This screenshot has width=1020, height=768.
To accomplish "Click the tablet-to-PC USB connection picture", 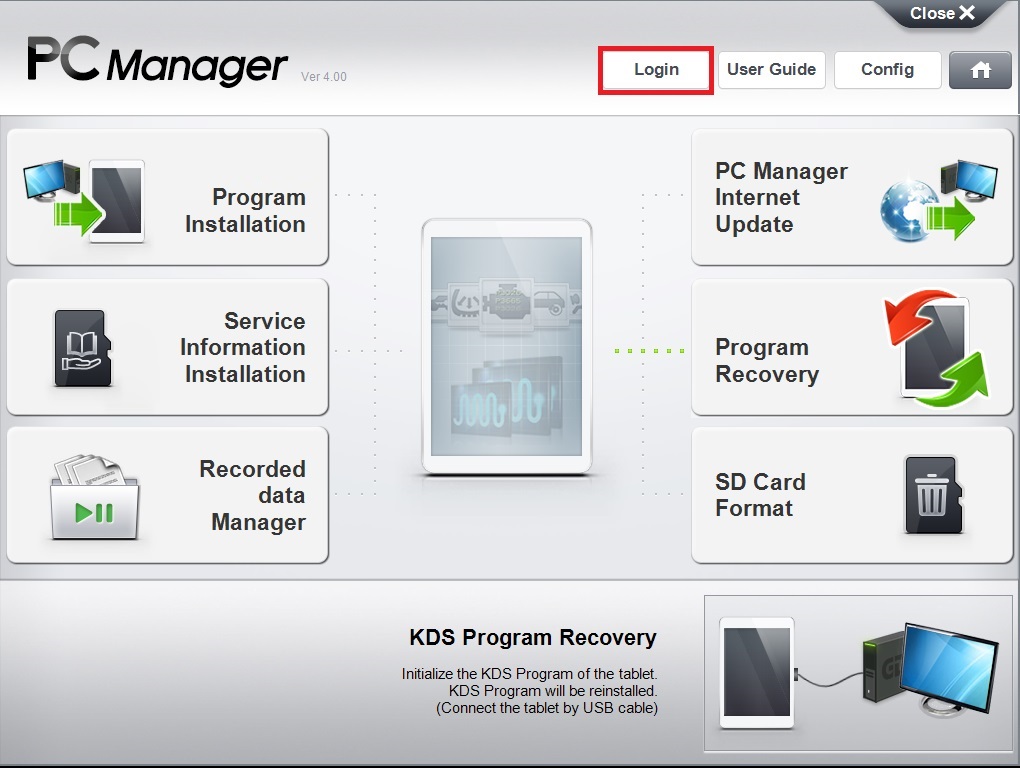I will pos(858,673).
